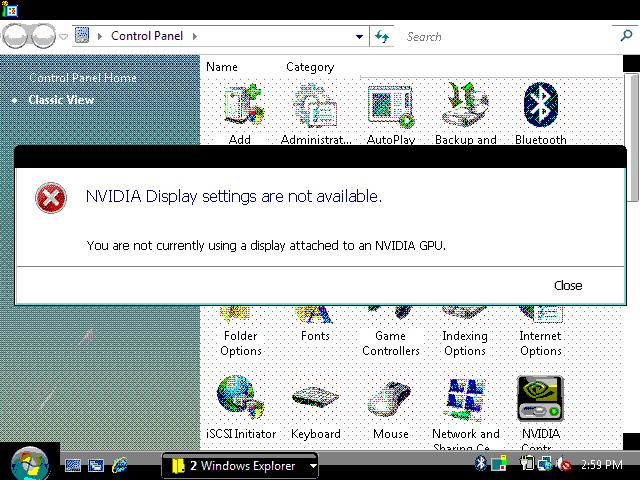
Task: Expand arrow before Control Panel breadcrumb
Action: pos(100,36)
